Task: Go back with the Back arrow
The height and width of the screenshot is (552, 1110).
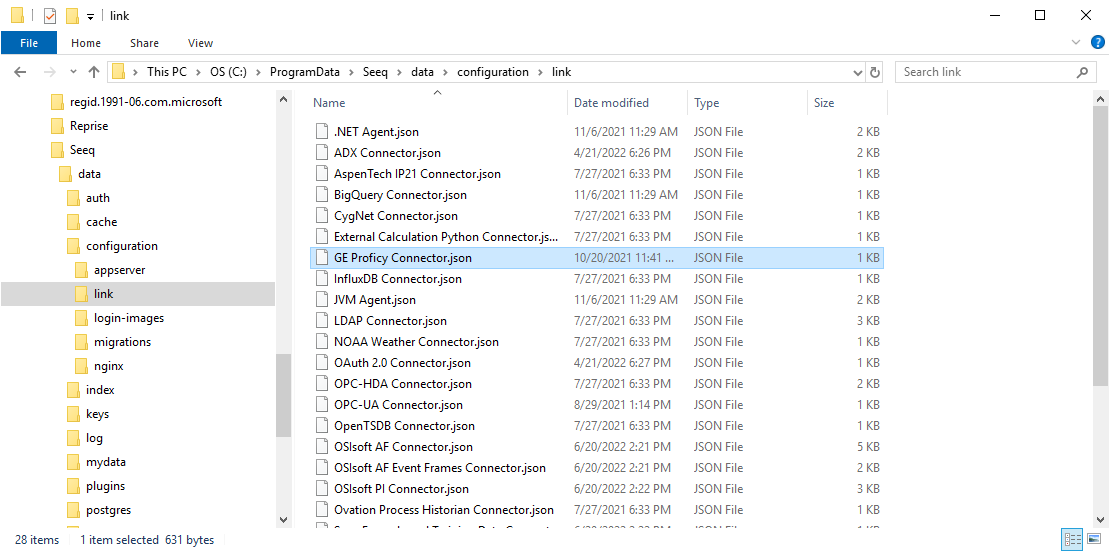Action: (x=21, y=71)
